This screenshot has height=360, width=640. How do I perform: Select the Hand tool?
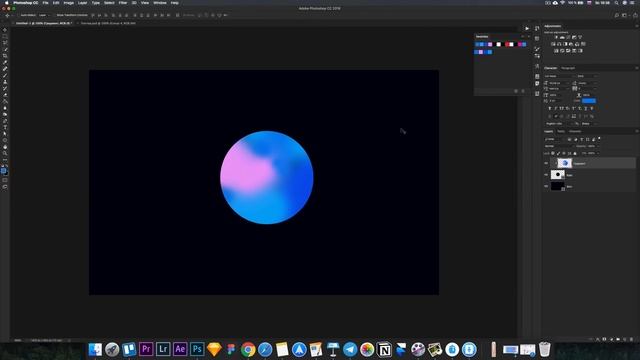(5, 147)
